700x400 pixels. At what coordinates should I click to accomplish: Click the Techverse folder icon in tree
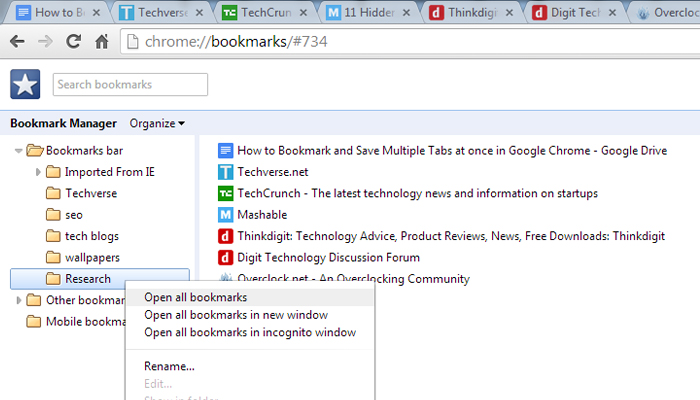tap(53, 193)
